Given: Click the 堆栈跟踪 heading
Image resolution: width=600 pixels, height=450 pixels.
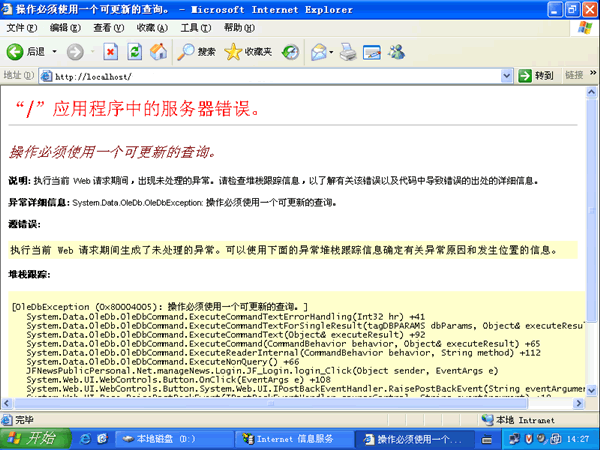Looking at the screenshot, I should coord(29,274).
